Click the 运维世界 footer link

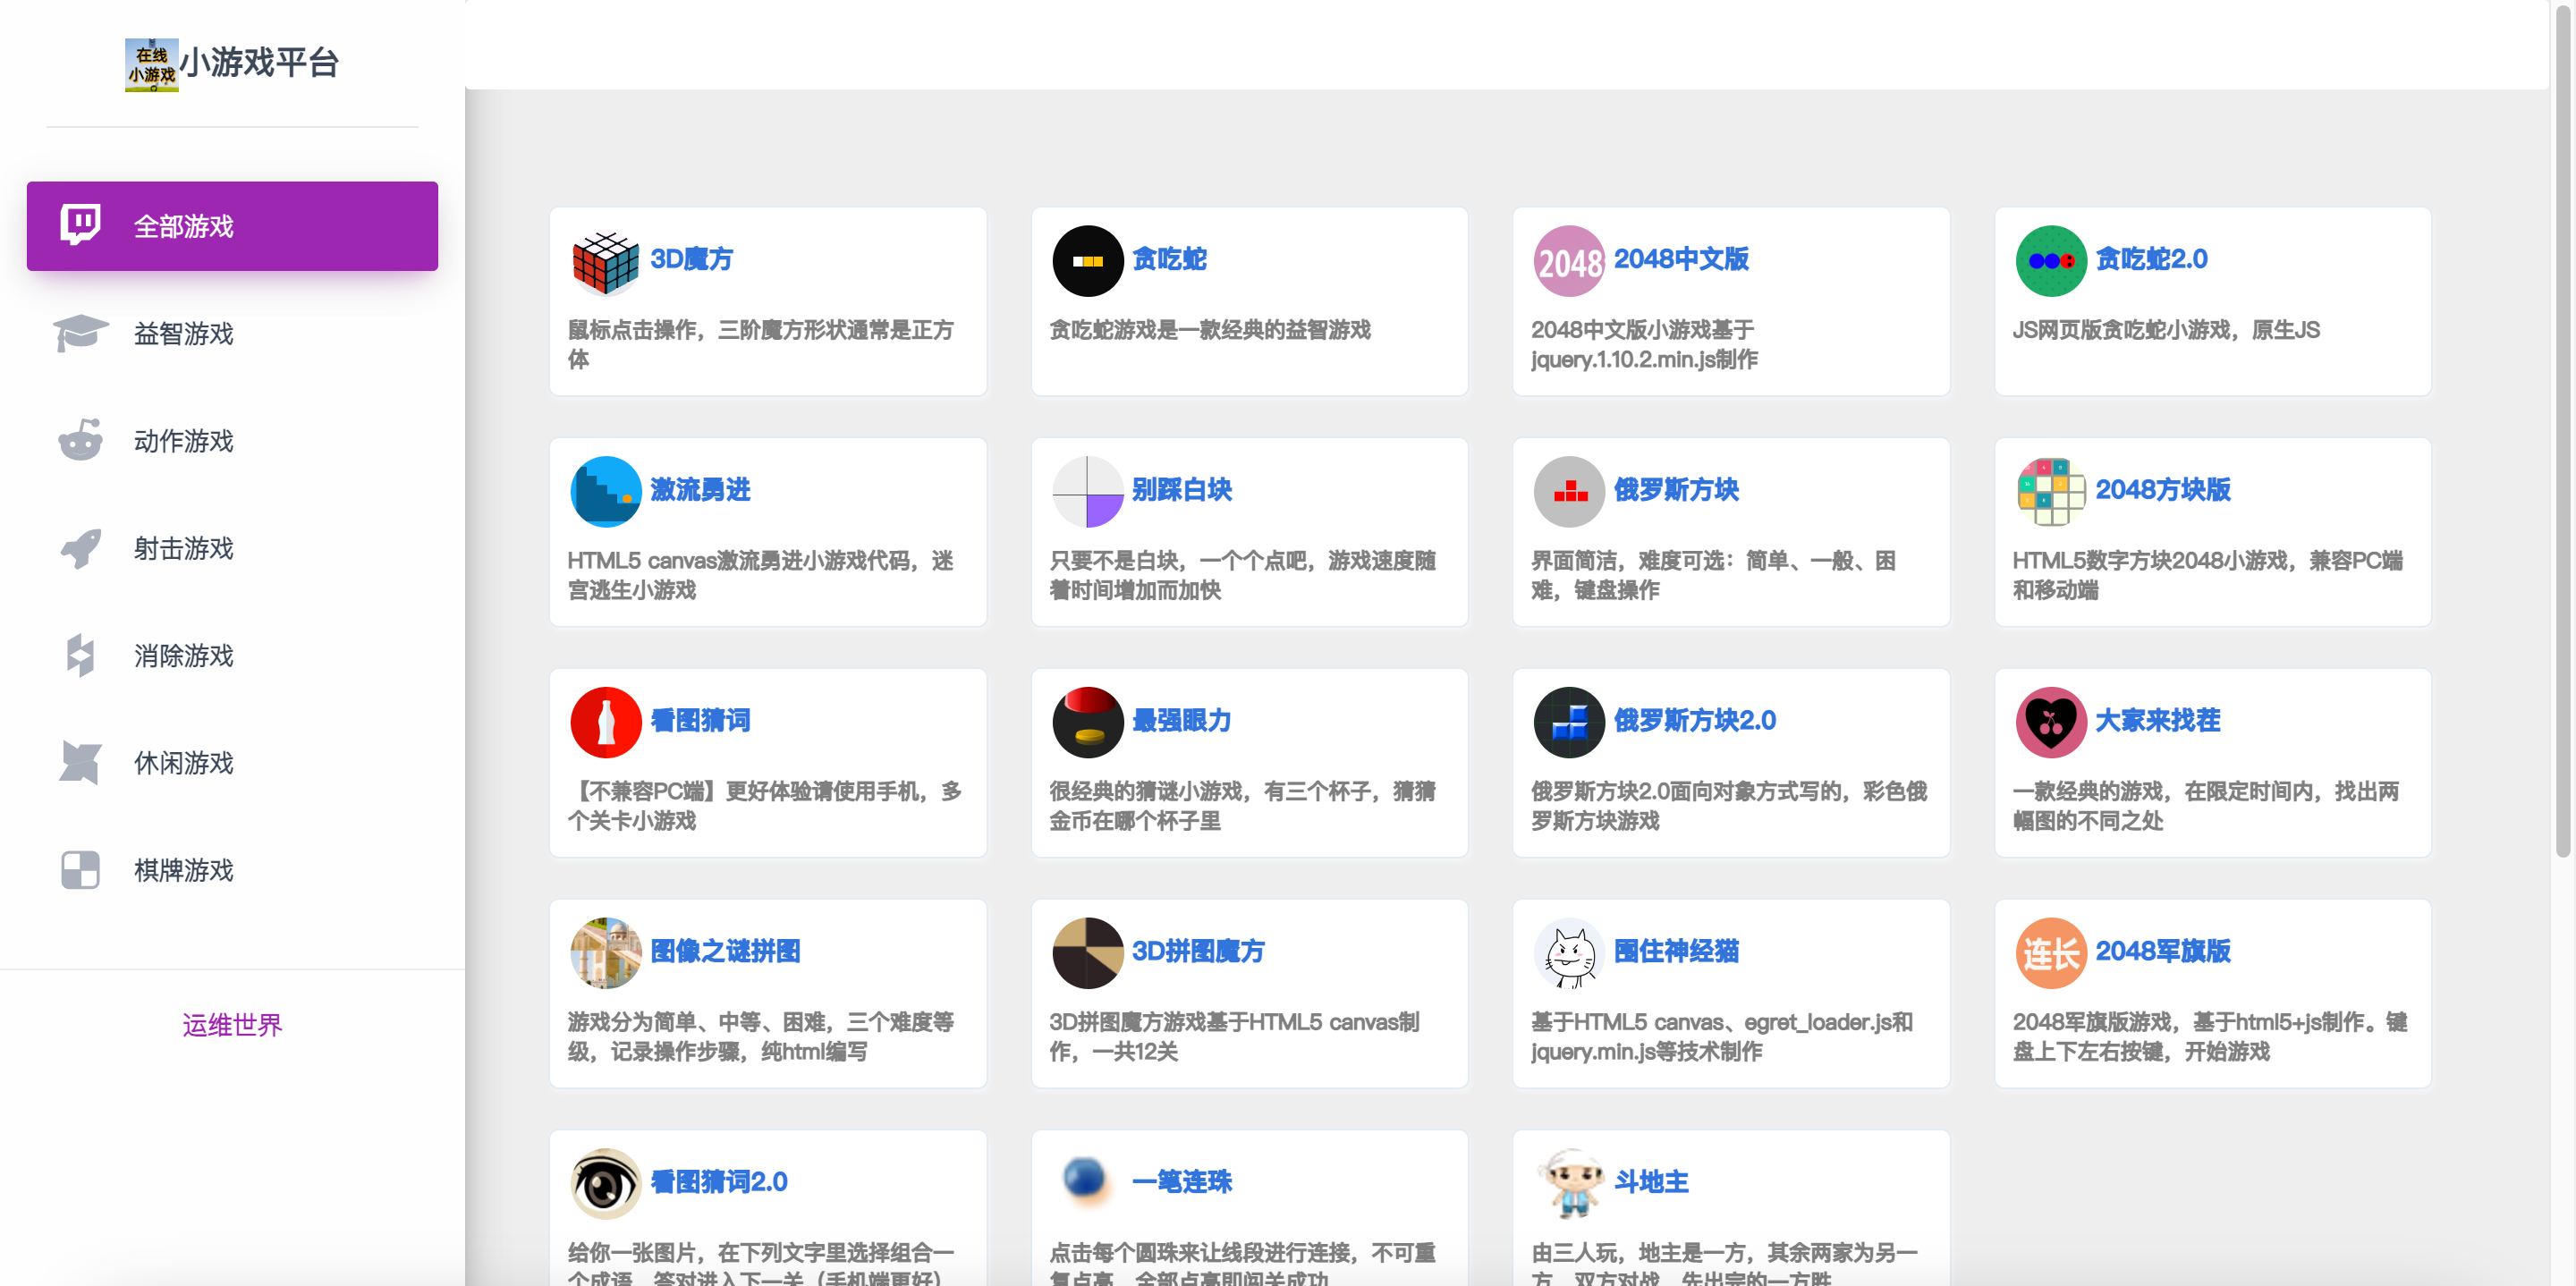click(232, 1025)
